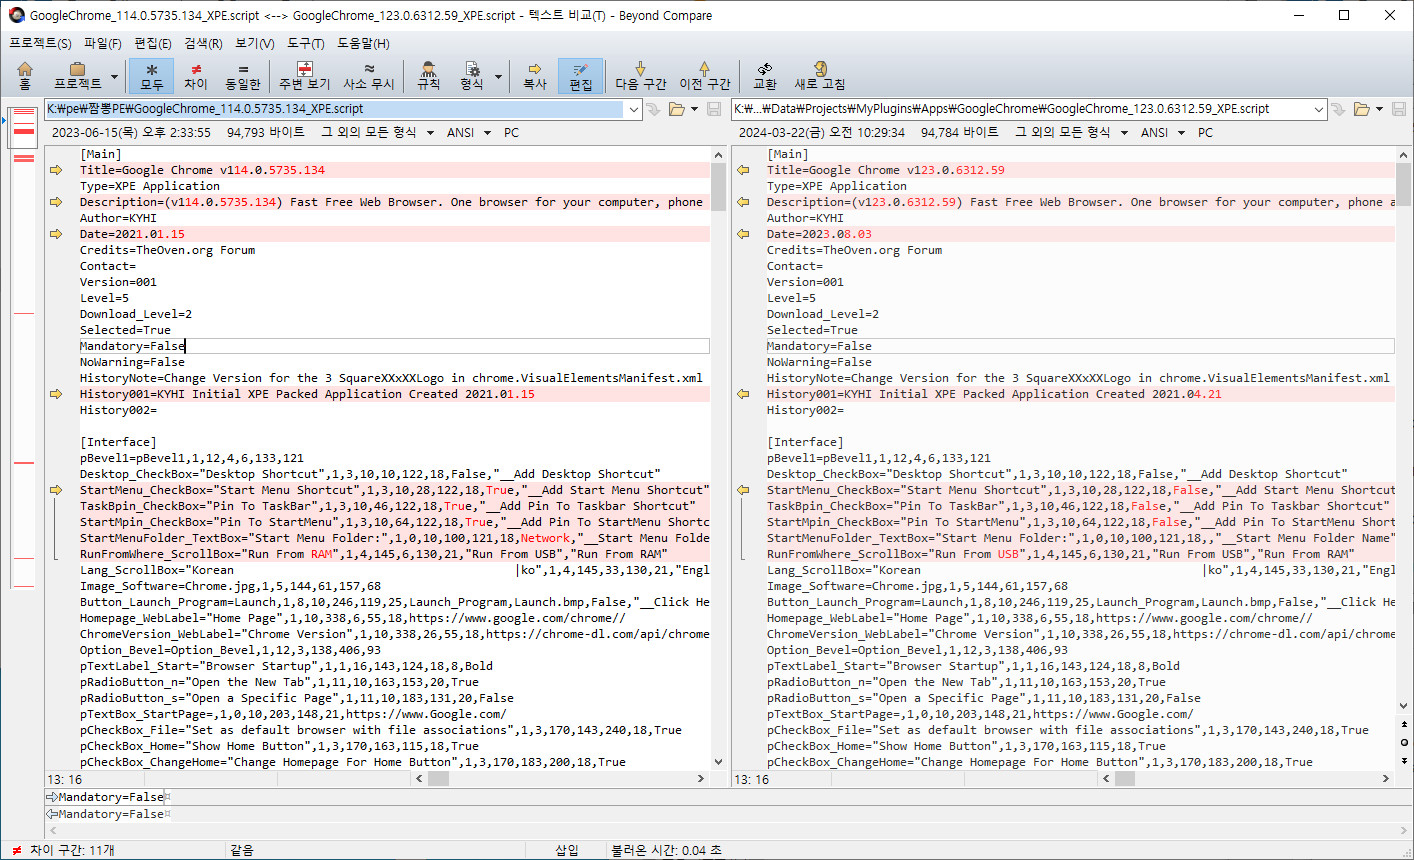Click the Home (홈) toolbar icon
The width and height of the screenshot is (1414, 860).
(x=25, y=75)
